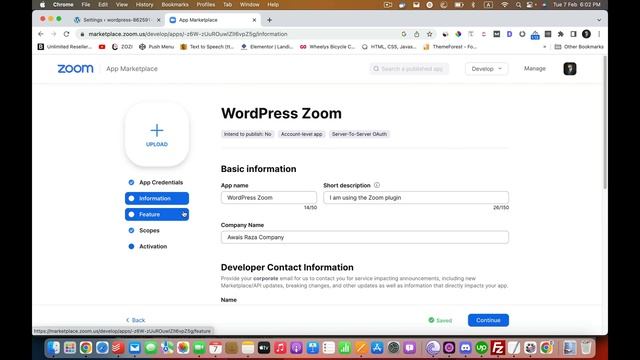Launch FileZilla from the dock
The width and height of the screenshot is (640, 360).
pos(498,348)
